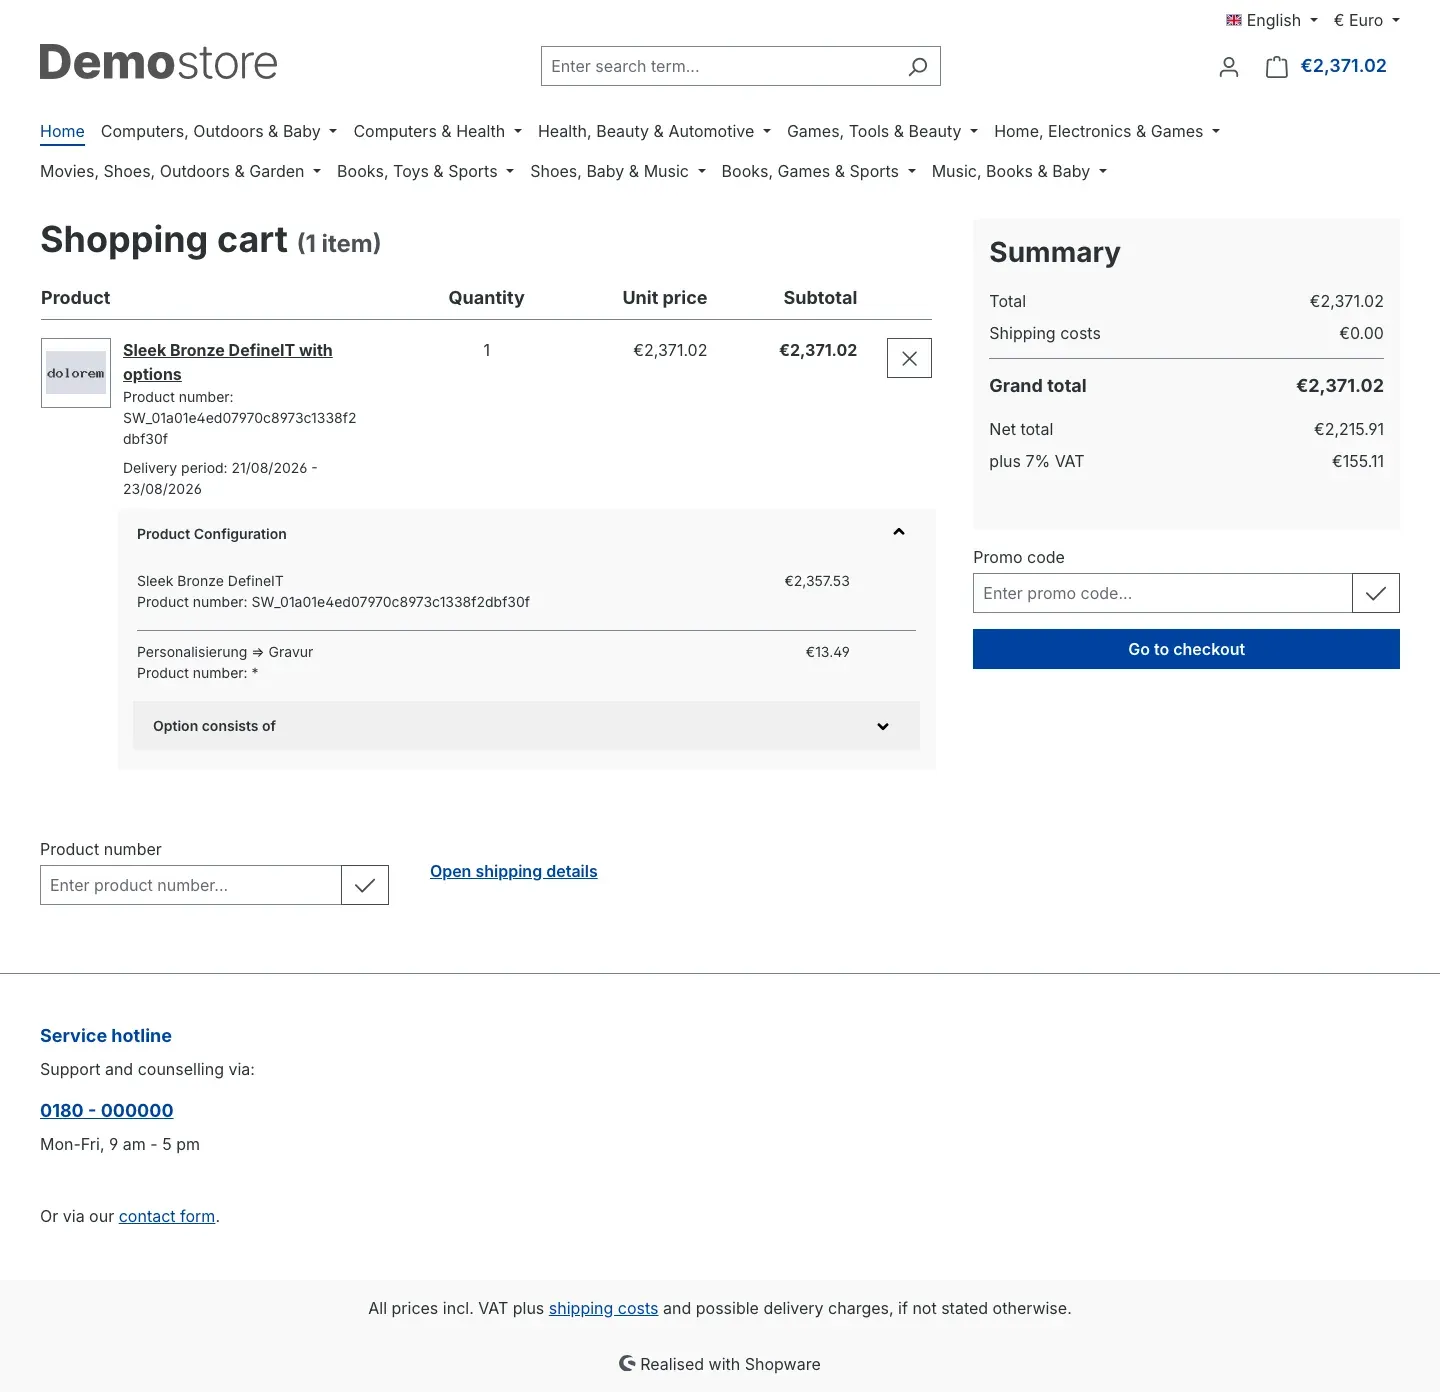Viewport: 1440px width, 1392px height.
Task: Open Books, Toys & Sports category
Action: click(x=426, y=171)
